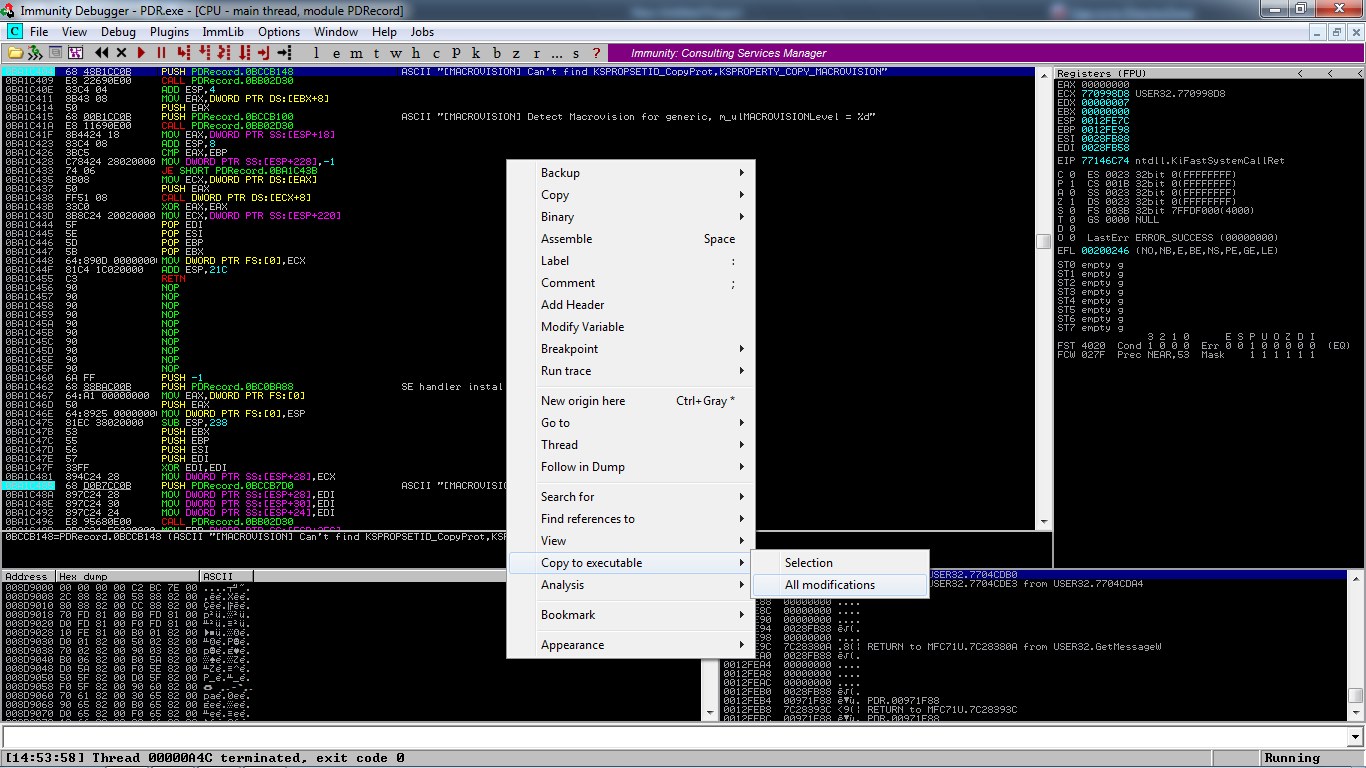The image size is (1366, 768).
Task: Show Windows list via 'w' icon
Action: (397, 53)
